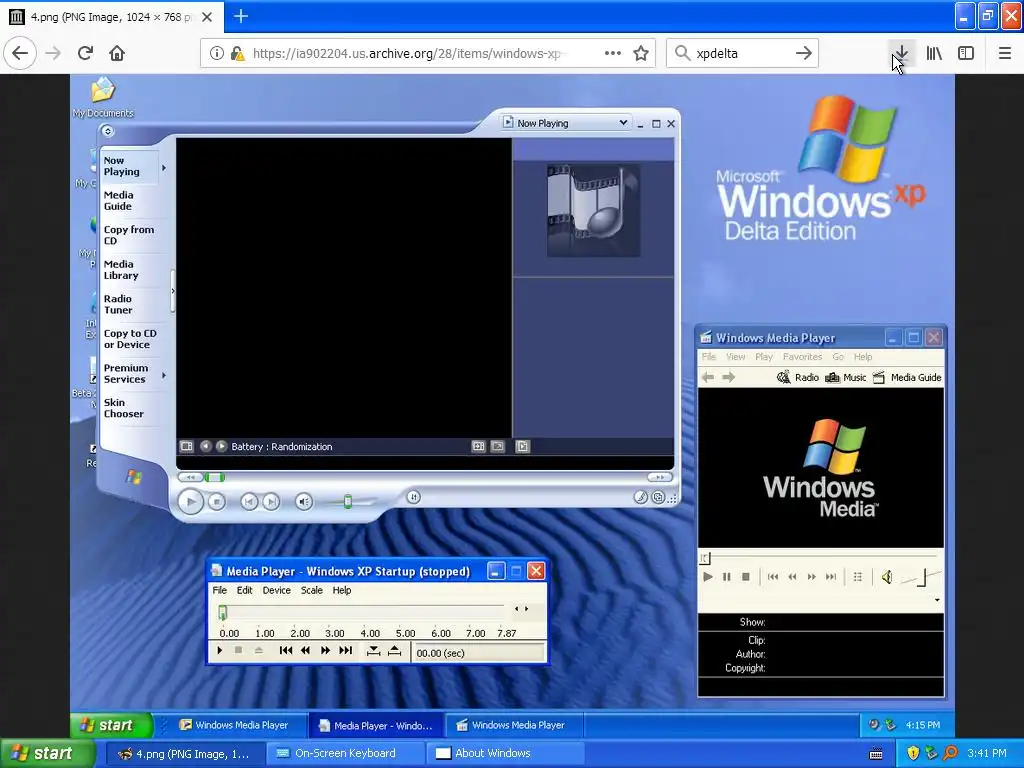Mute the sound in skinned player
Image resolution: width=1024 pixels, height=768 pixels.
304,502
